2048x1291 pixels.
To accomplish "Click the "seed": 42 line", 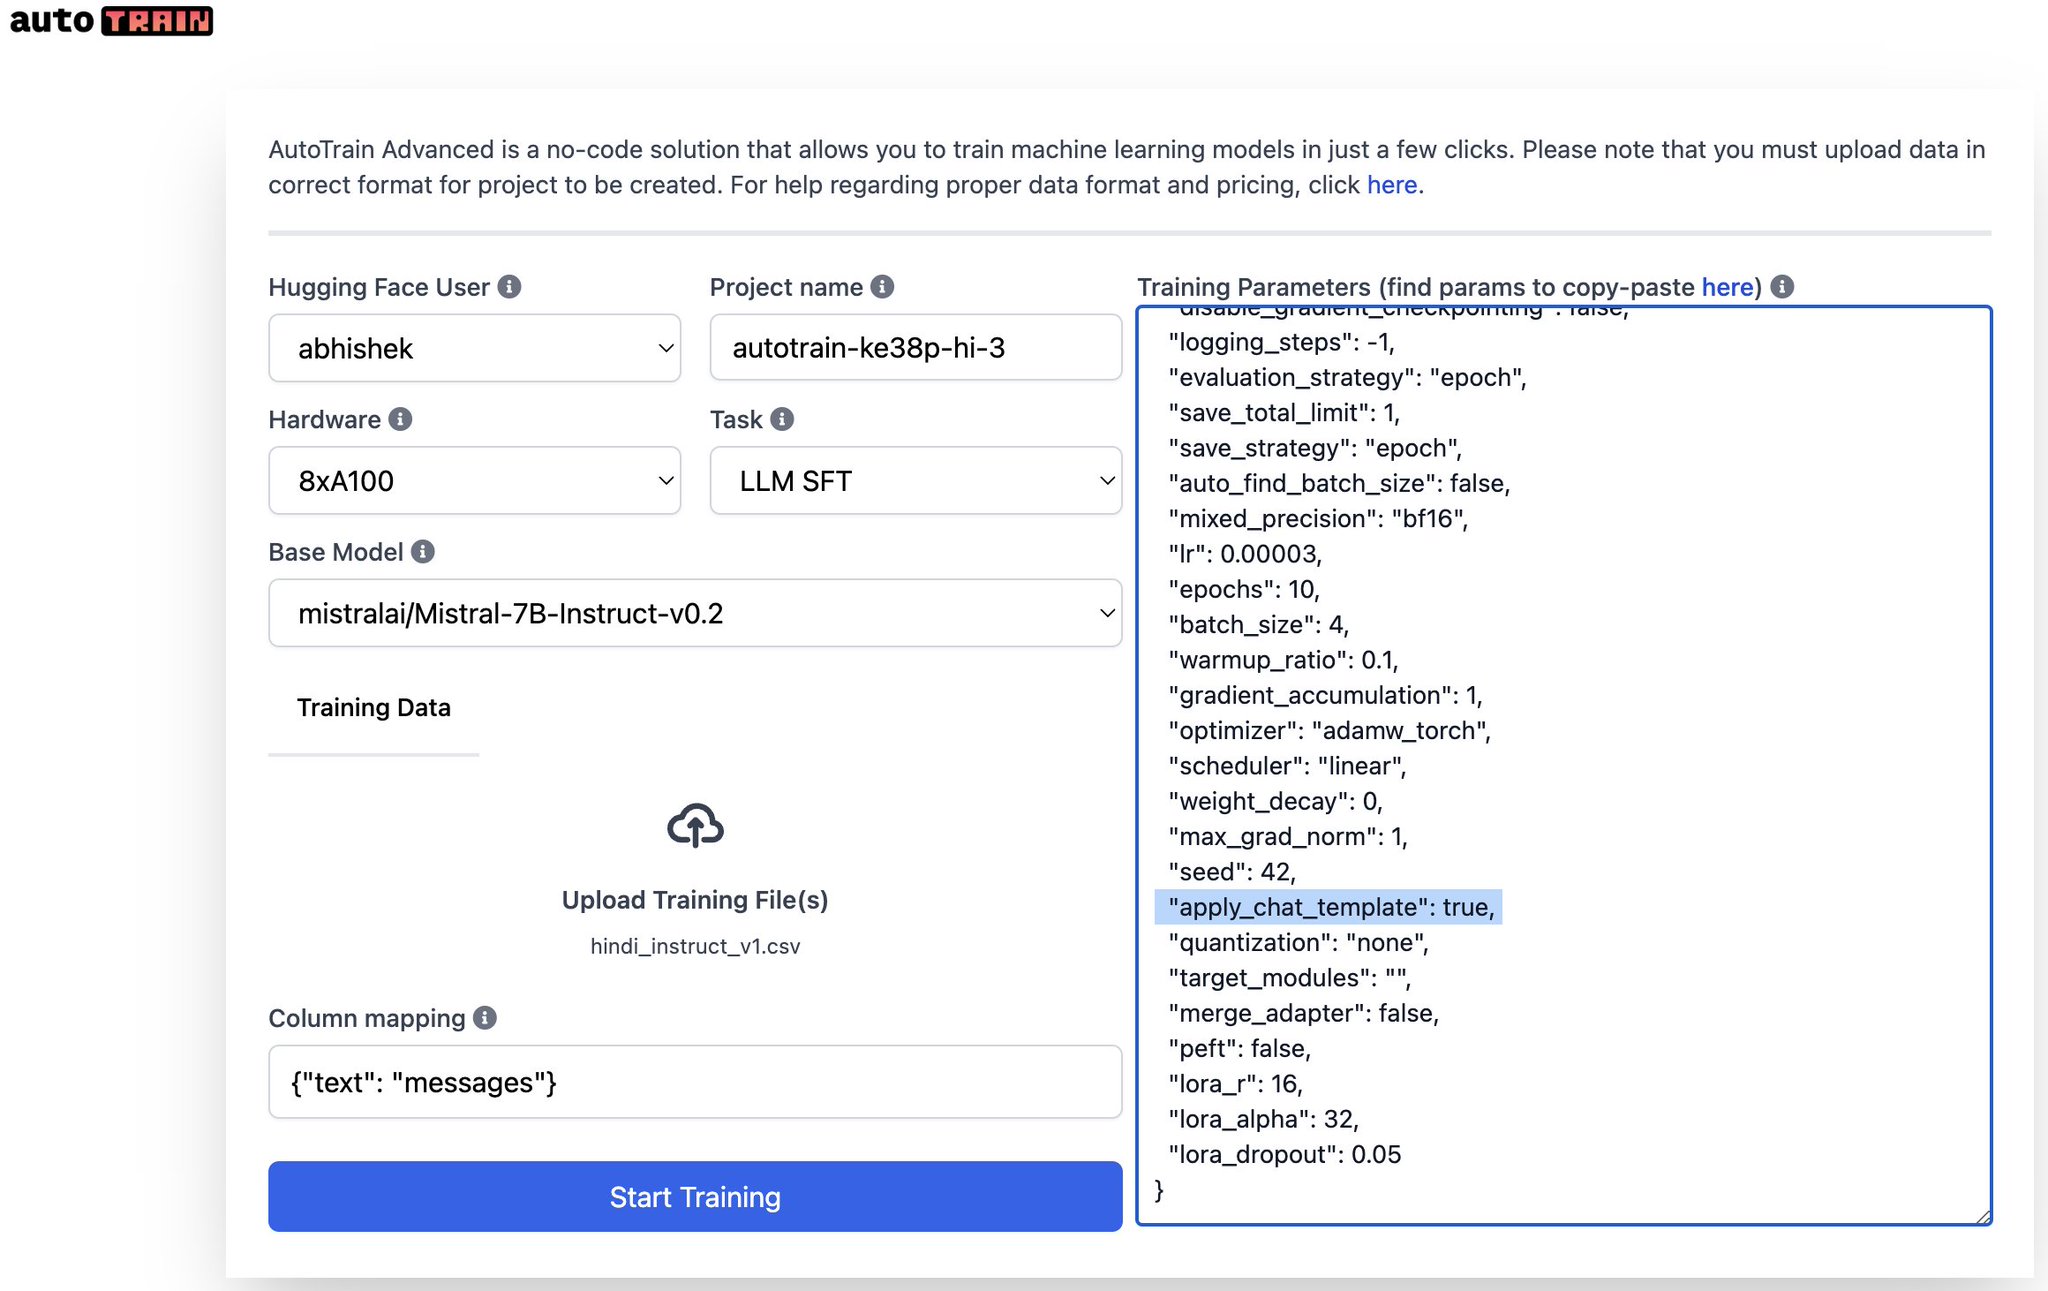I will pyautogui.click(x=1232, y=872).
